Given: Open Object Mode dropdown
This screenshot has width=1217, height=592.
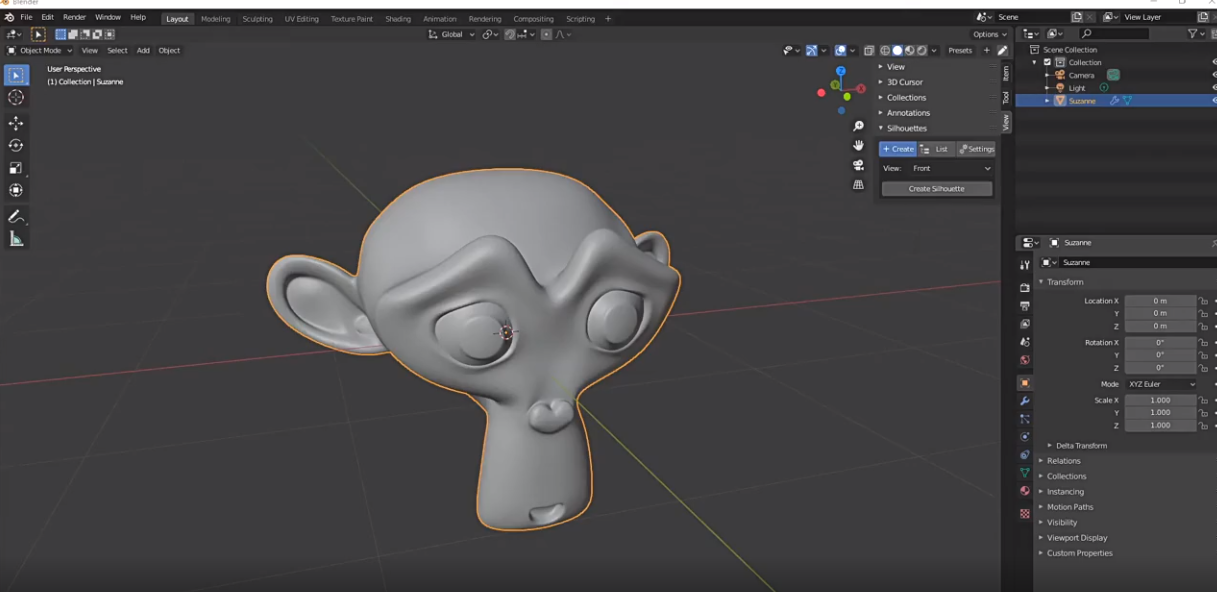Looking at the screenshot, I should 39,50.
